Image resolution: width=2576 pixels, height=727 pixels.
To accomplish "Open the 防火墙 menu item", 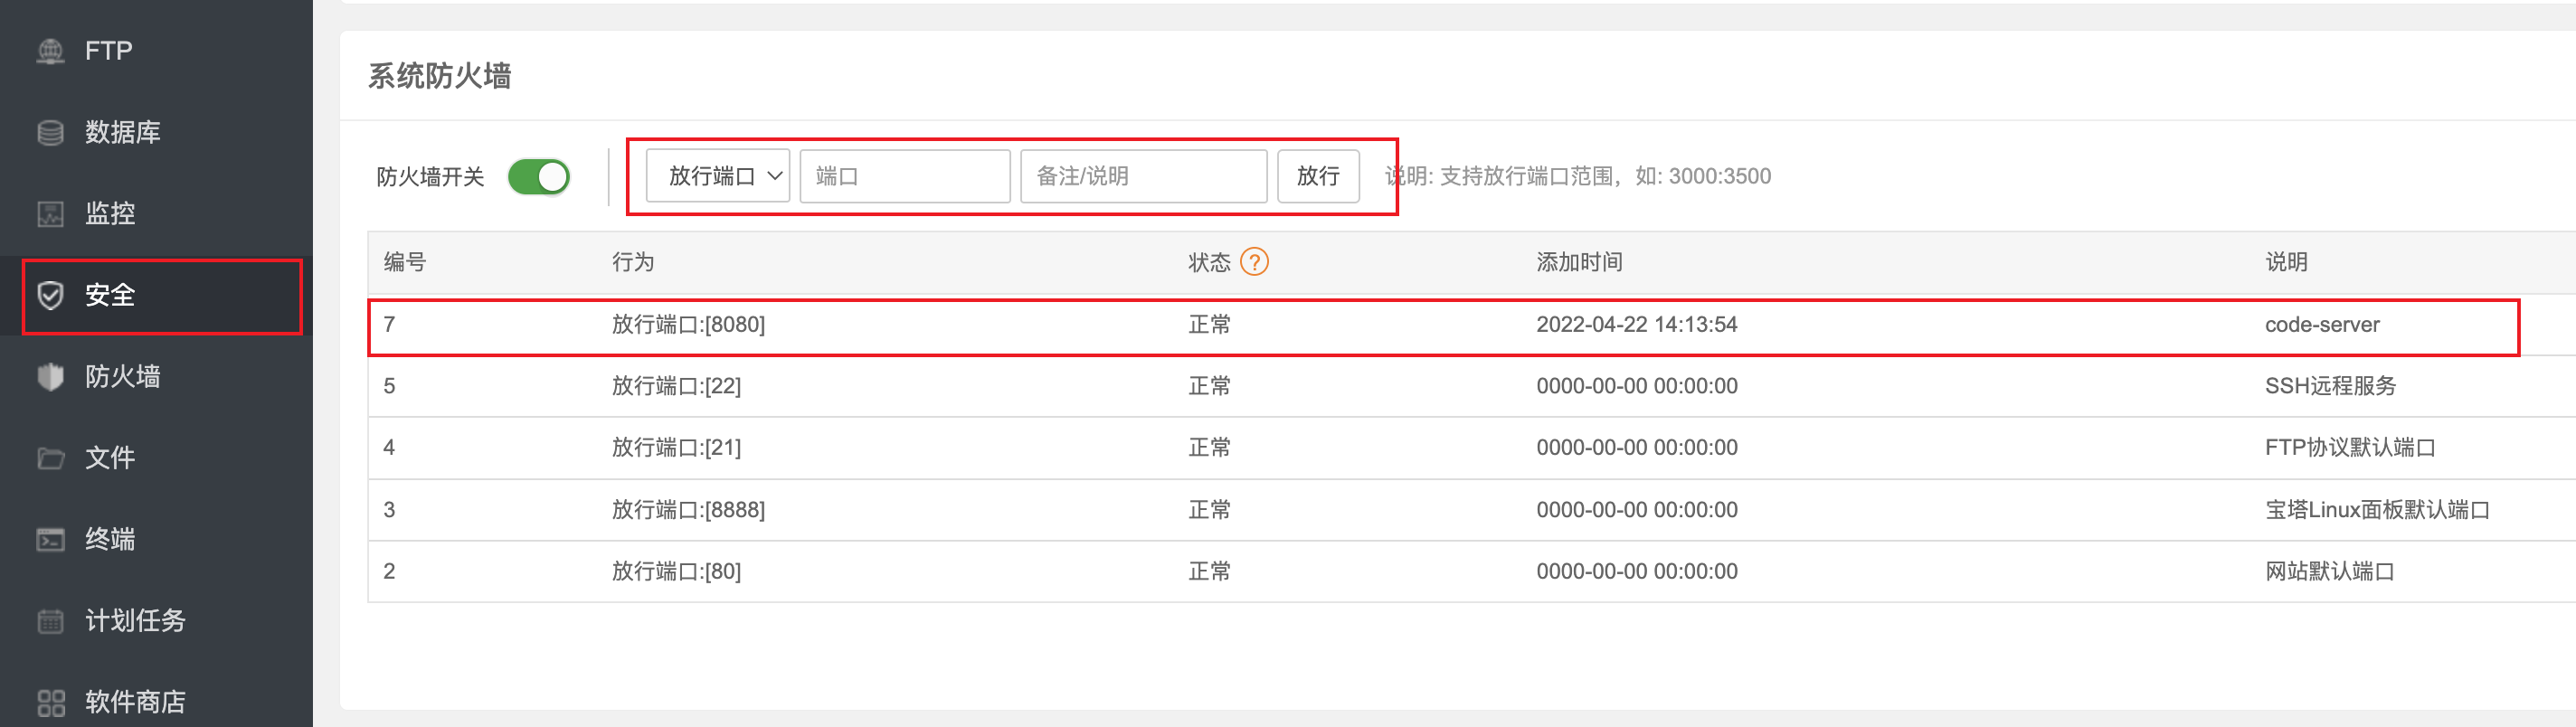I will (x=156, y=376).
